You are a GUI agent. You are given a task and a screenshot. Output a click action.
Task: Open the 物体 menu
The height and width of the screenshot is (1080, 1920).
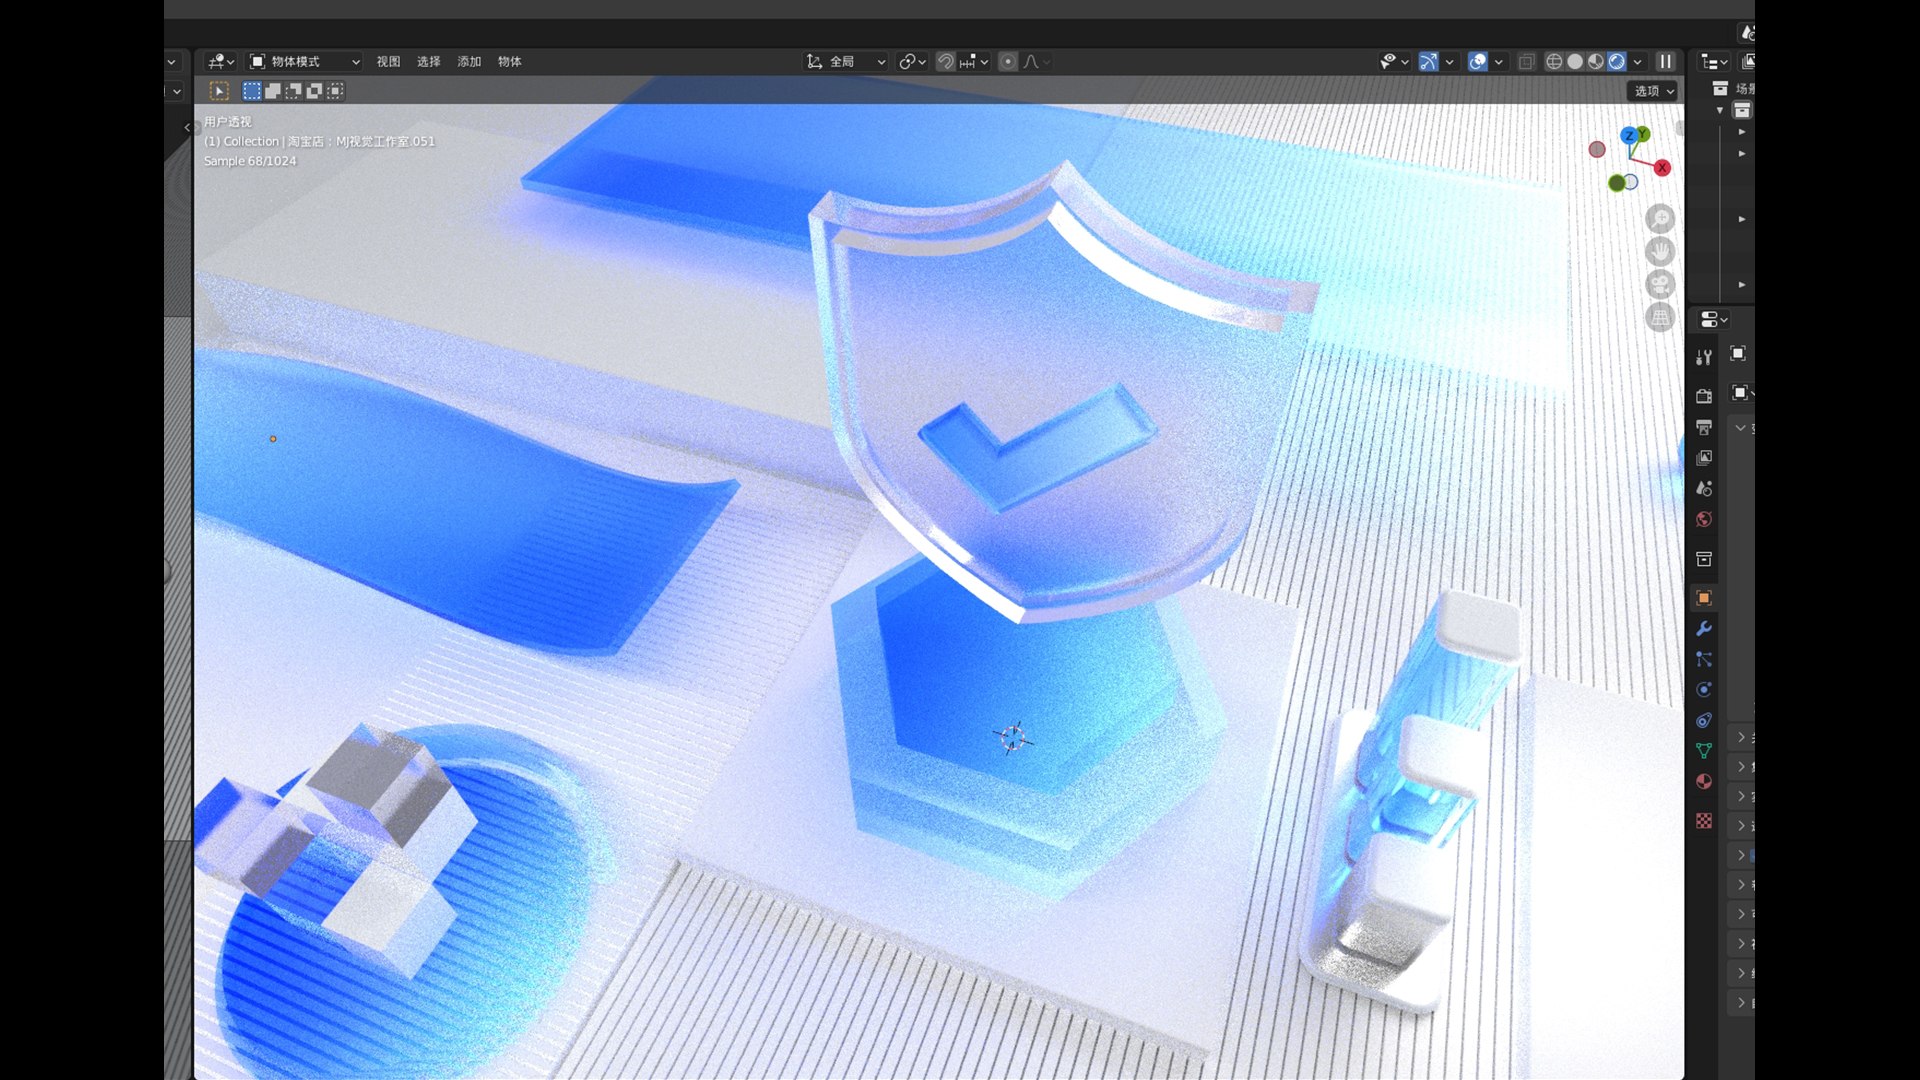510,62
